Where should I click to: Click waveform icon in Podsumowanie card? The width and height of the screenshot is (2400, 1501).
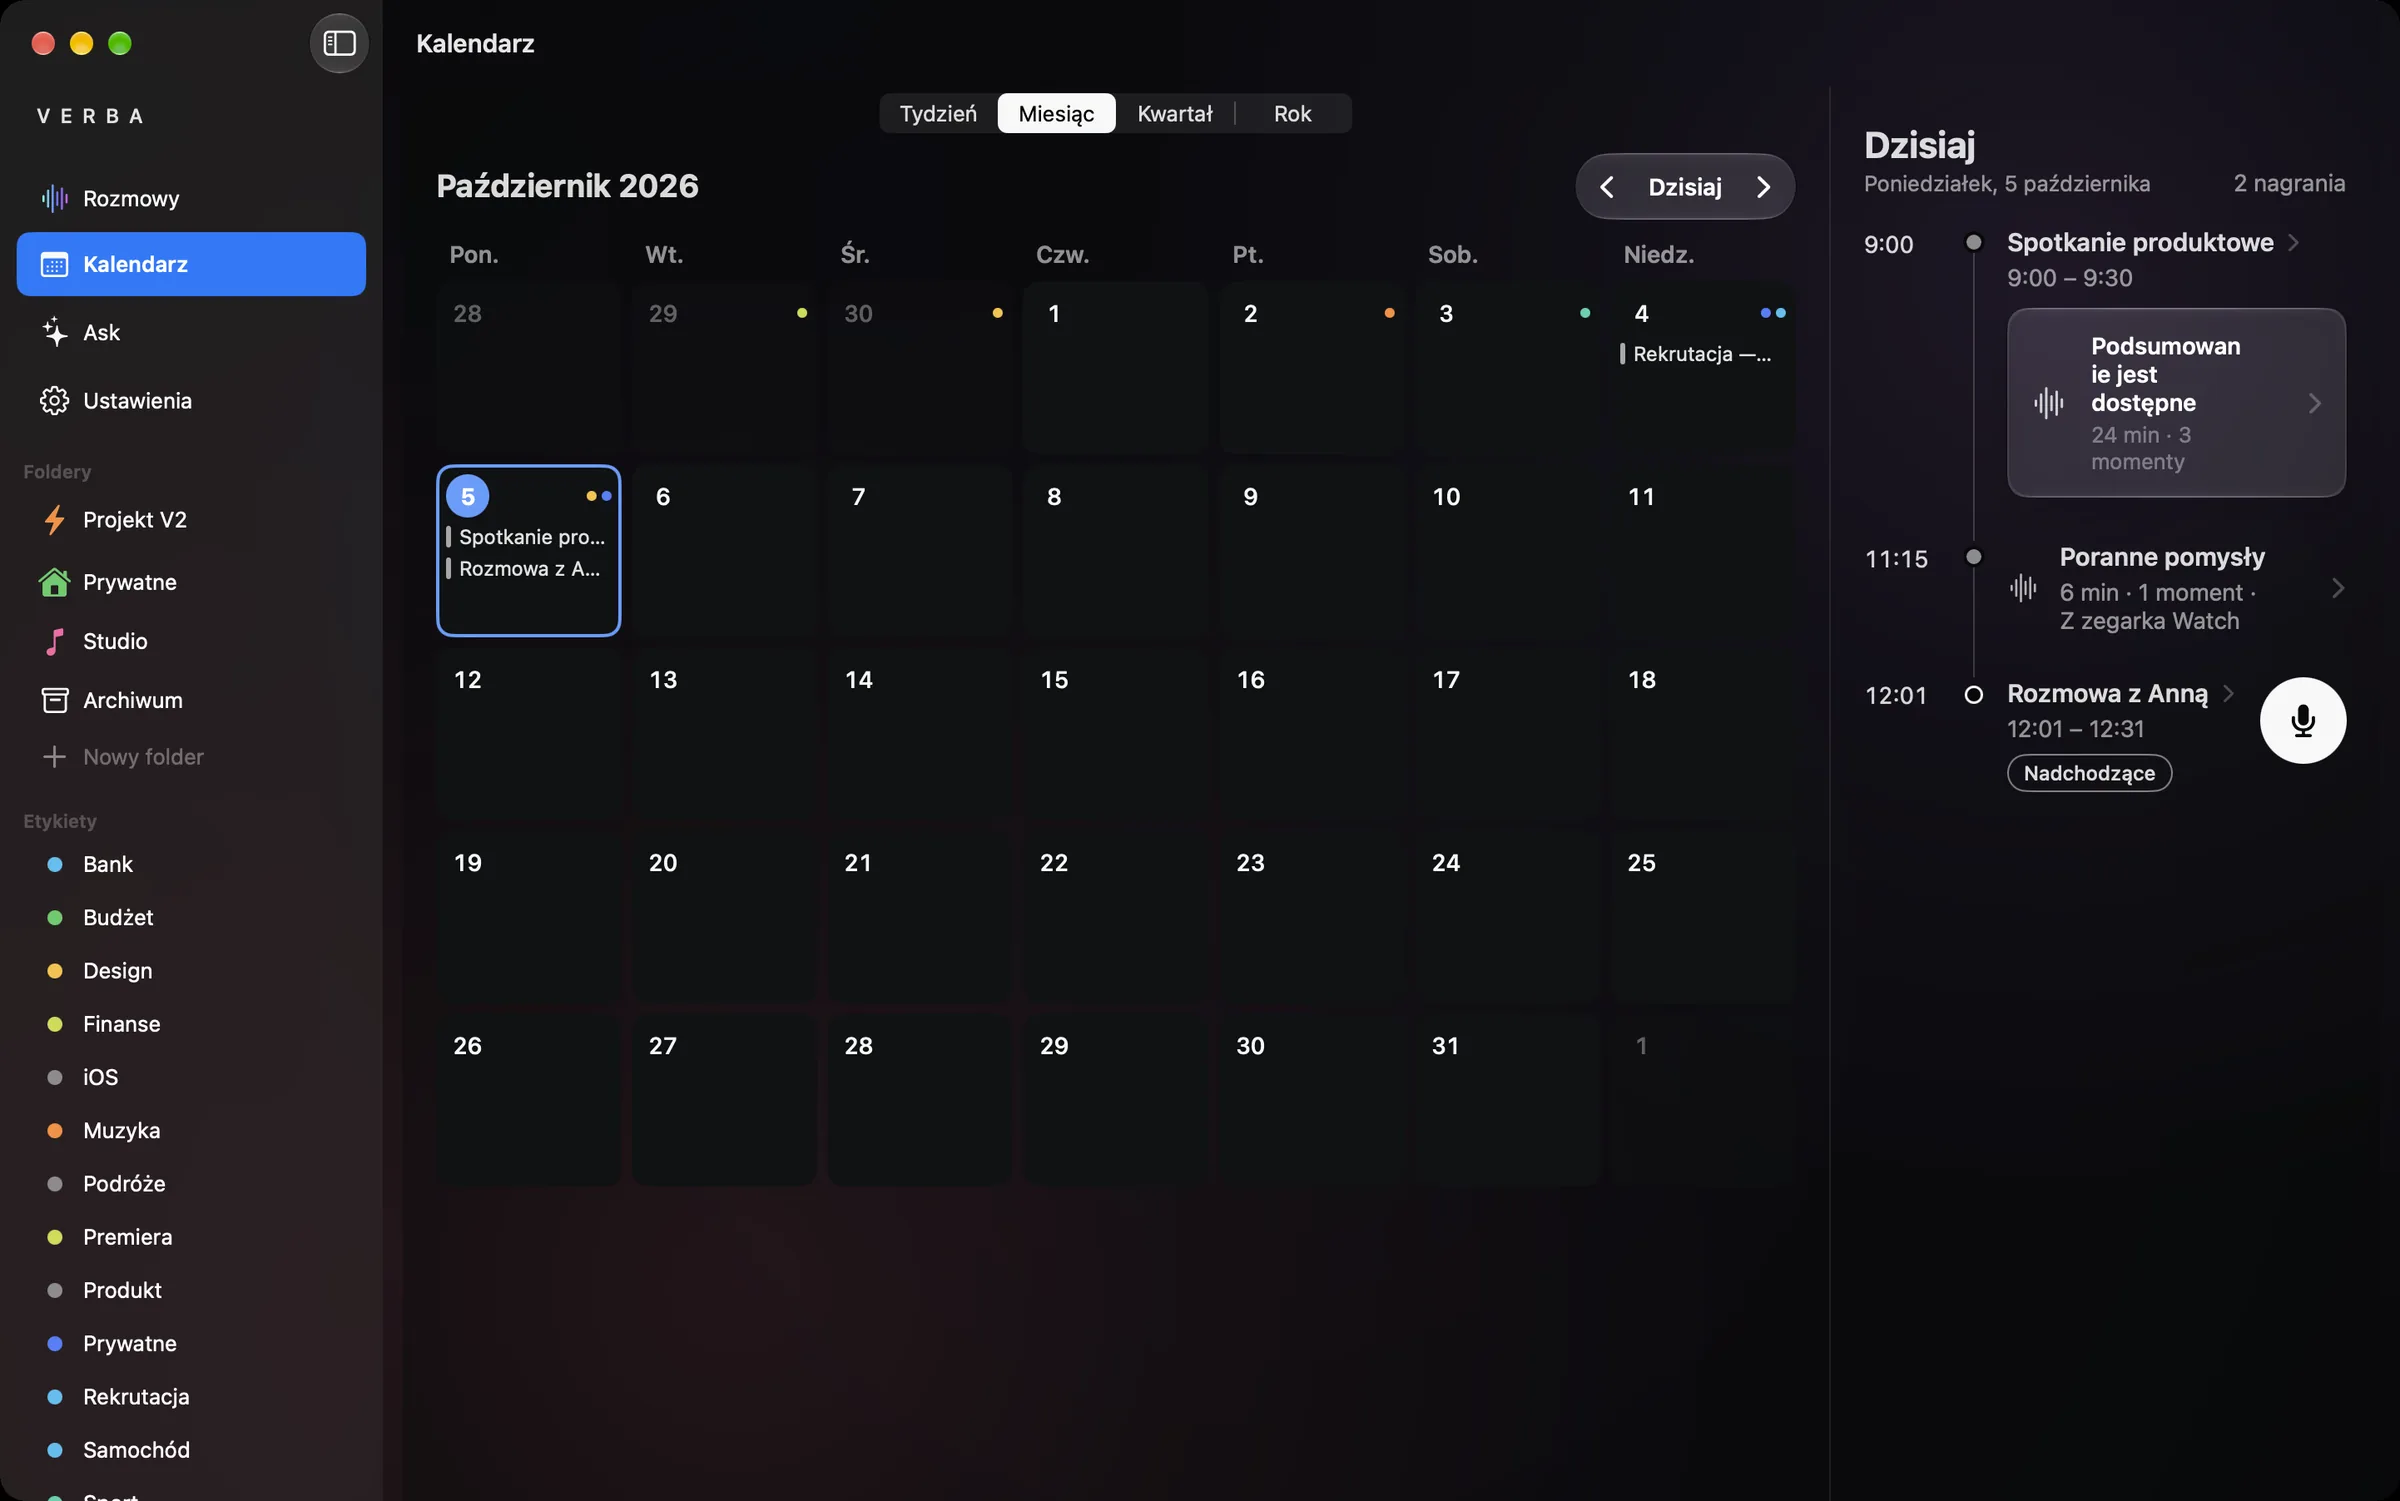[x=2048, y=403]
